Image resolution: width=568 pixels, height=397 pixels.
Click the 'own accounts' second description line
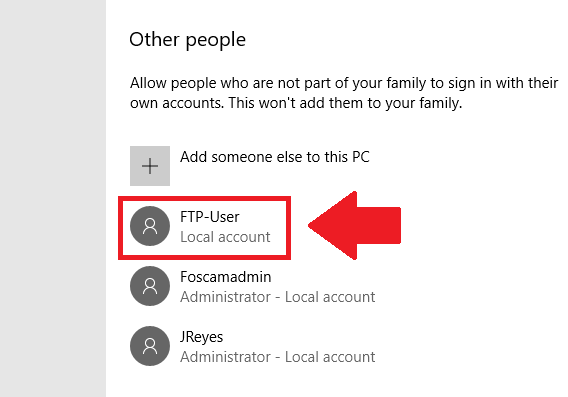[x=296, y=103]
